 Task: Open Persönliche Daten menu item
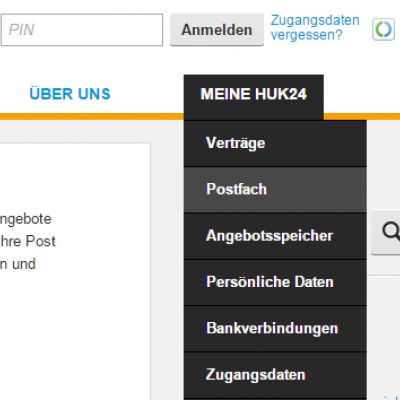tap(275, 282)
